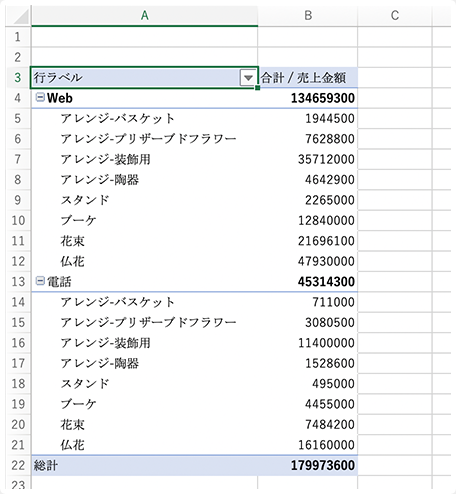Click the value 3080500
The width and height of the screenshot is (456, 494).
coord(330,322)
